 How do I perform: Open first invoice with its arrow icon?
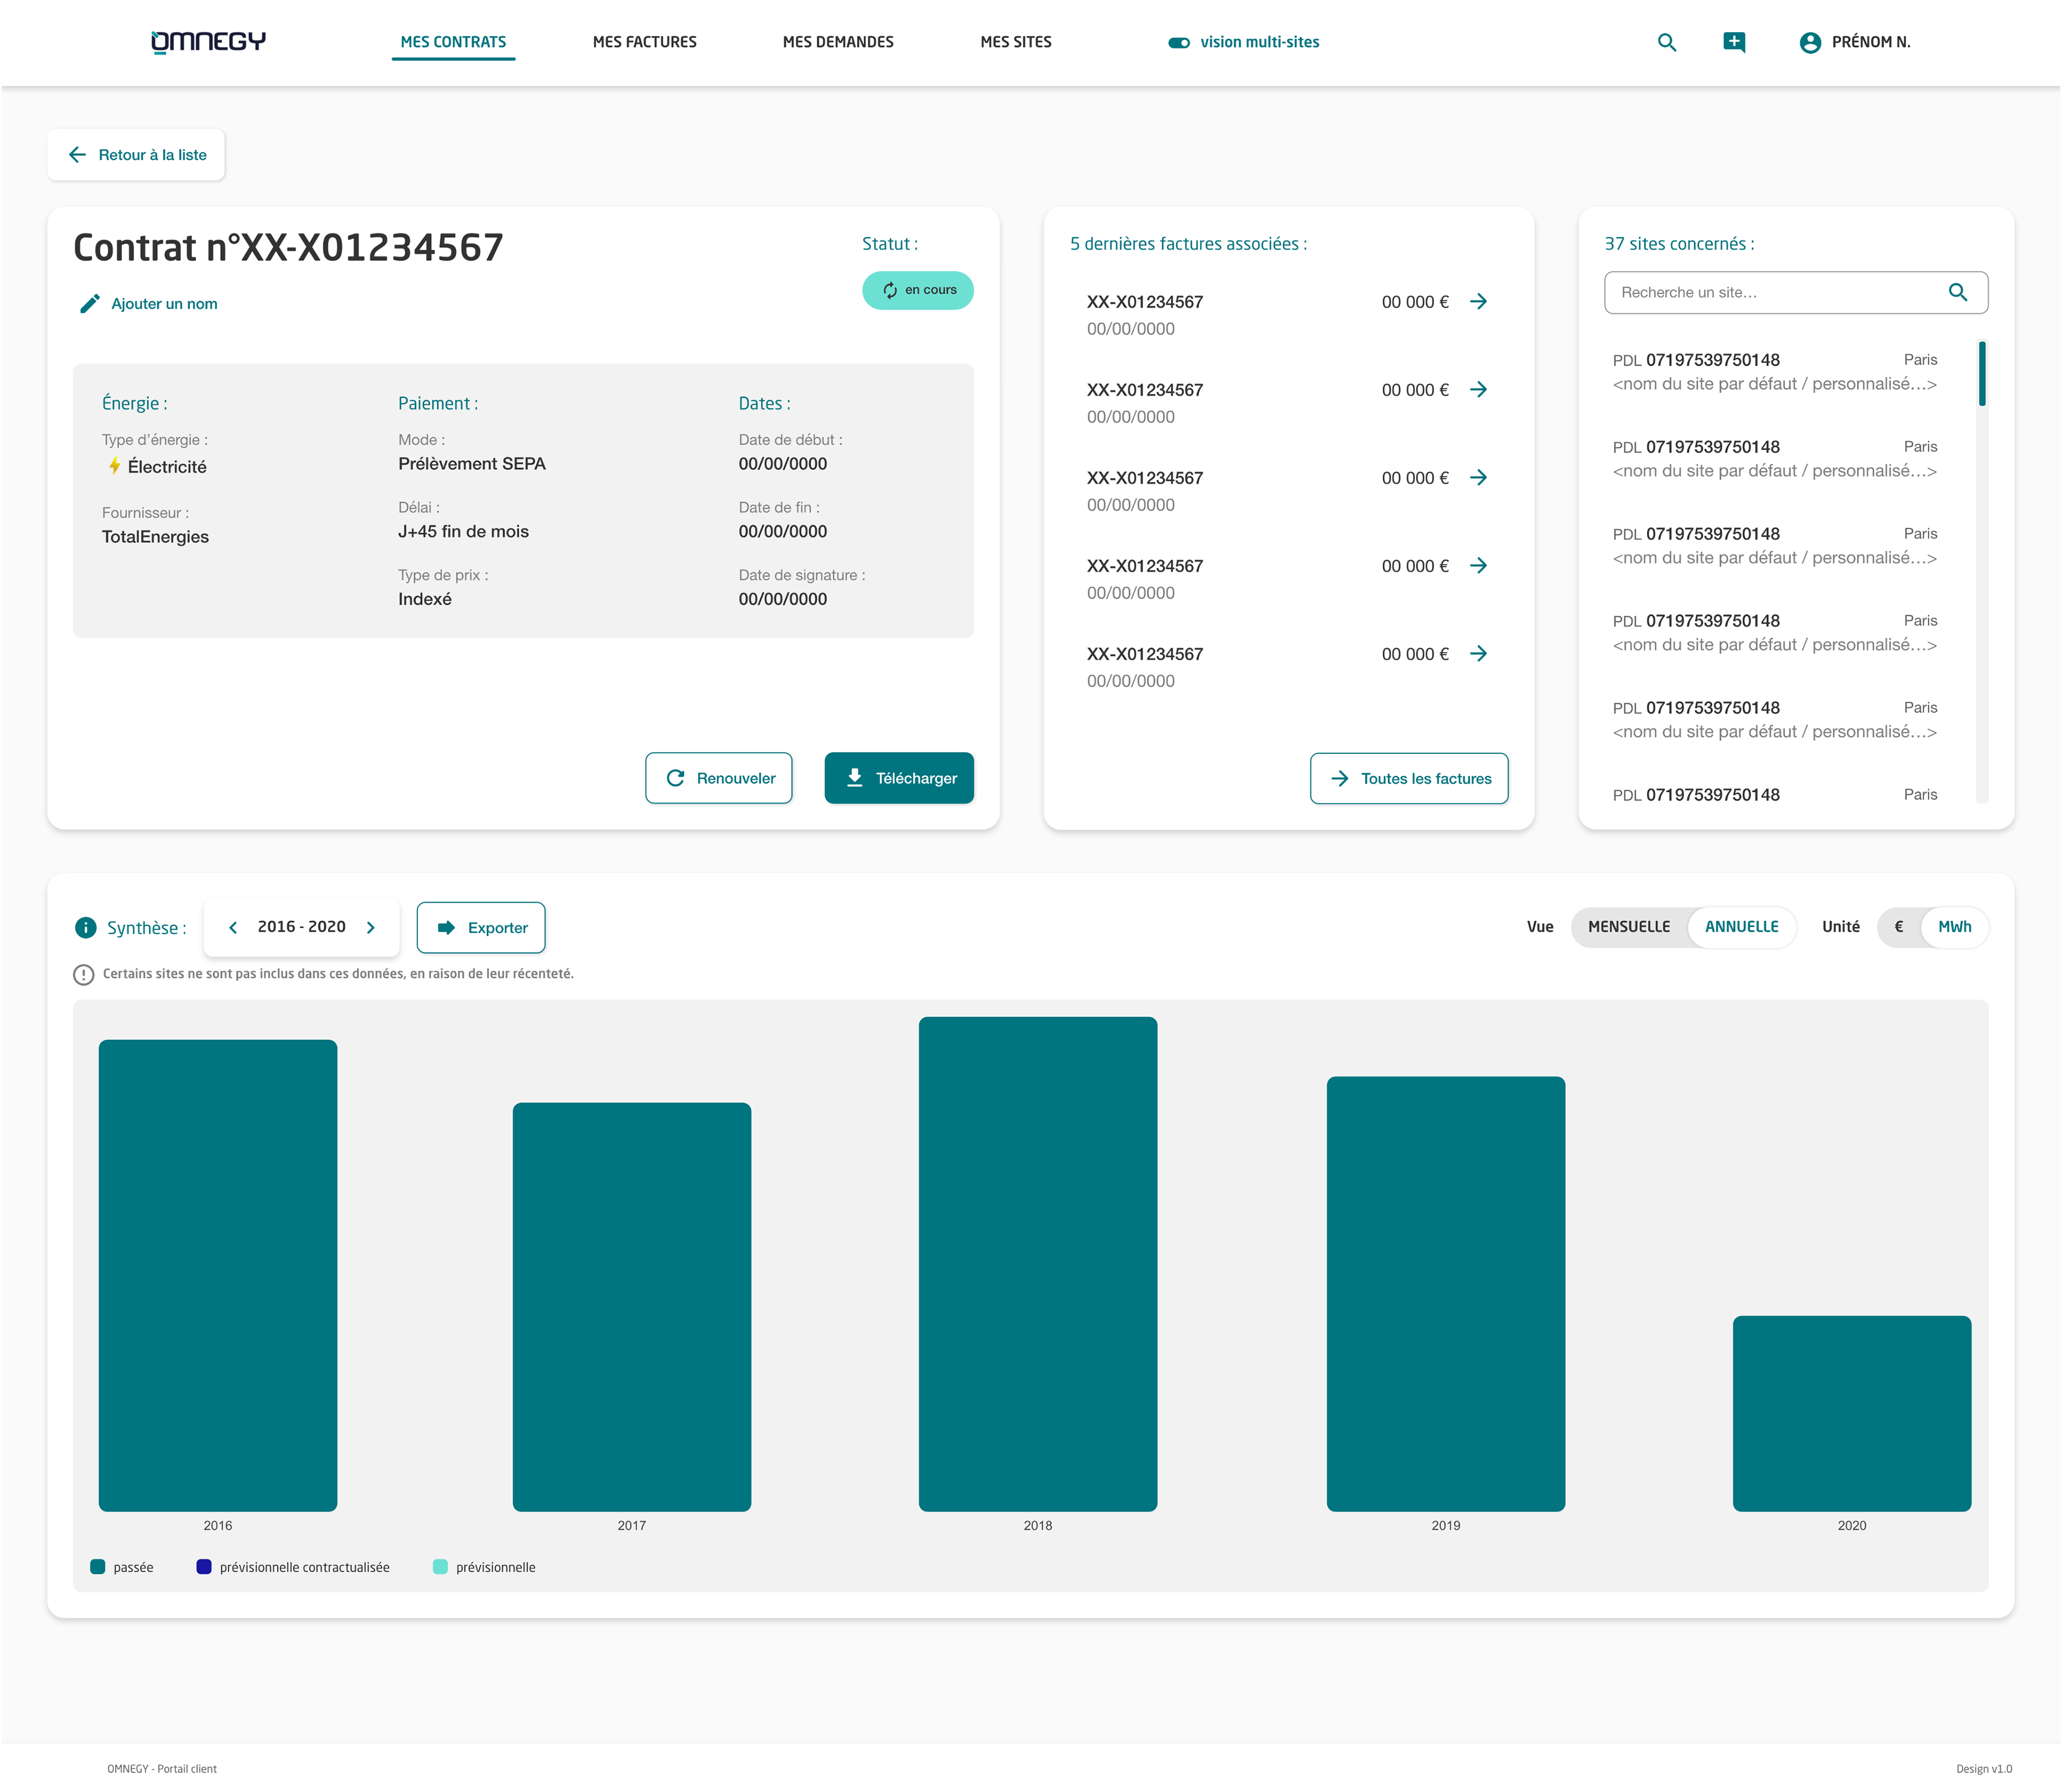tap(1478, 301)
